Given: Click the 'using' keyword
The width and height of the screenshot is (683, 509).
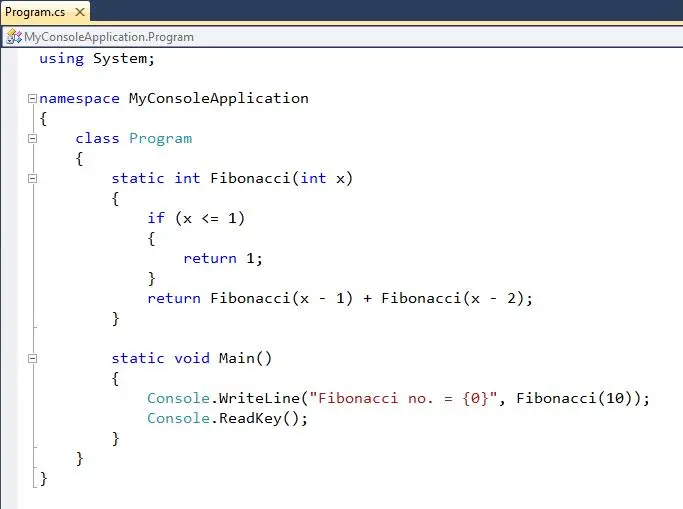Looking at the screenshot, I should coord(61,59).
